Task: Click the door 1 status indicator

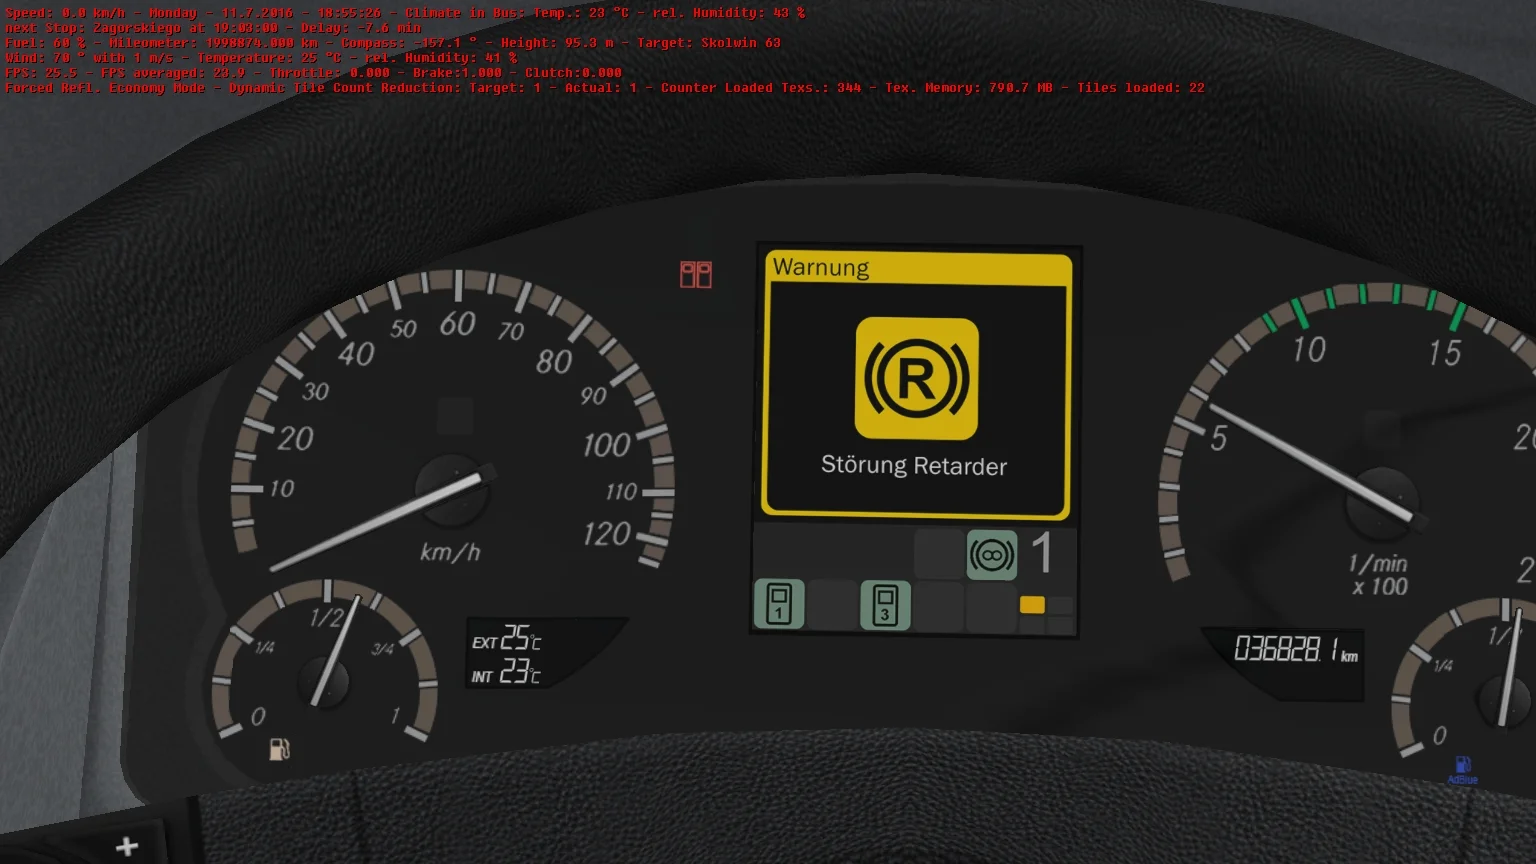Action: point(778,605)
